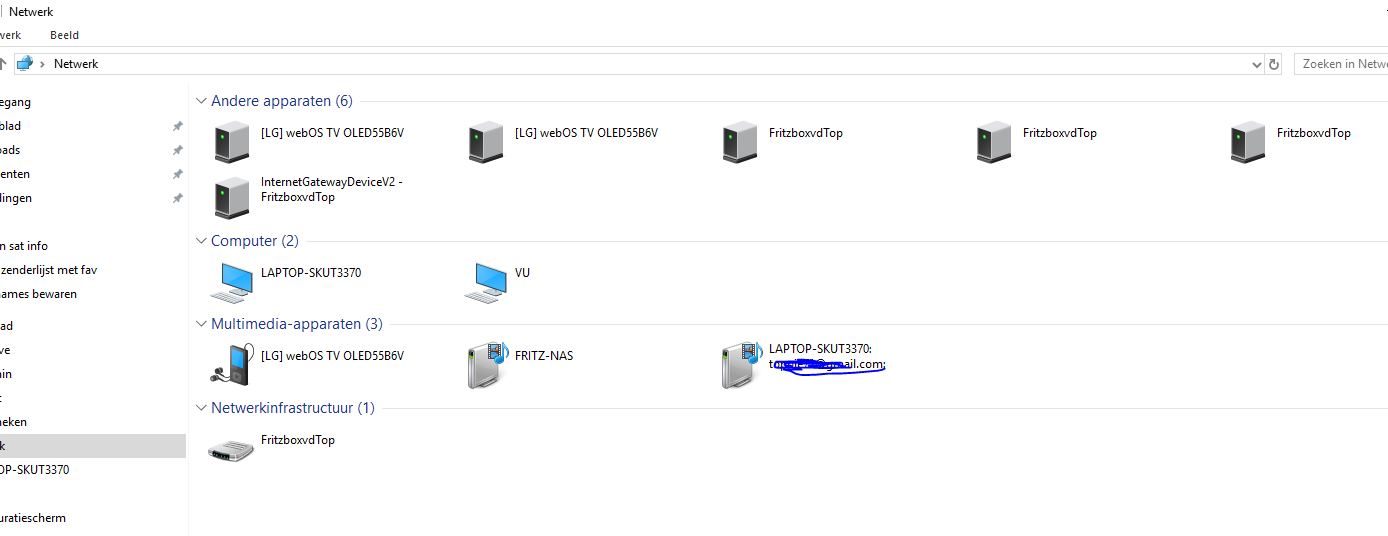Open the Beeld ribbon tab
This screenshot has width=1388, height=536.
64,35
